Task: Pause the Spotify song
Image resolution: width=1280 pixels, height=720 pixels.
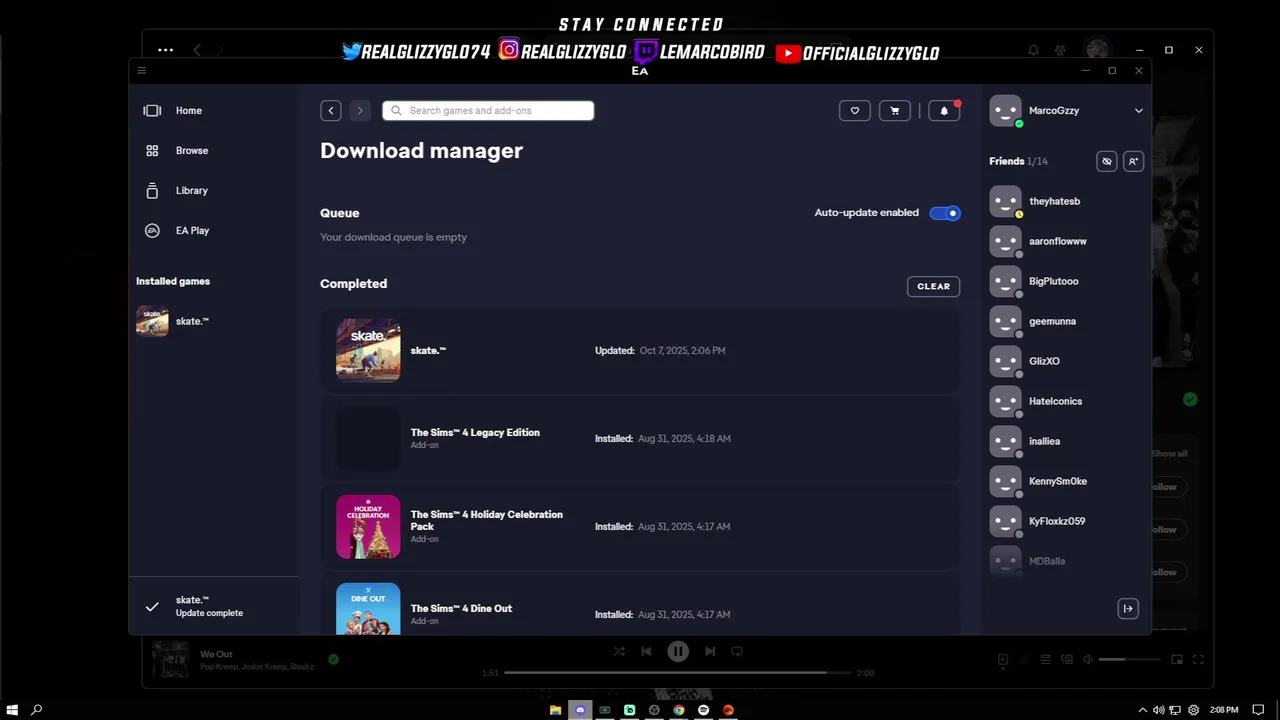Action: click(678, 651)
